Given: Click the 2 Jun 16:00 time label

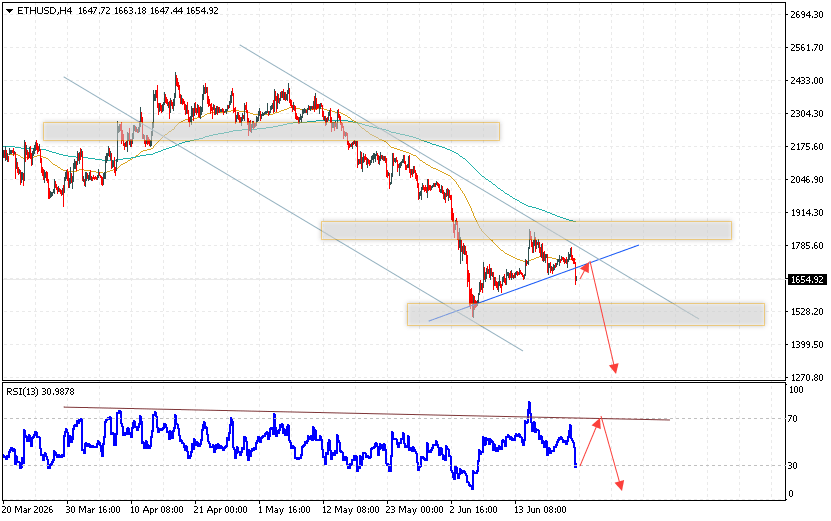Looking at the screenshot, I should tap(474, 510).
